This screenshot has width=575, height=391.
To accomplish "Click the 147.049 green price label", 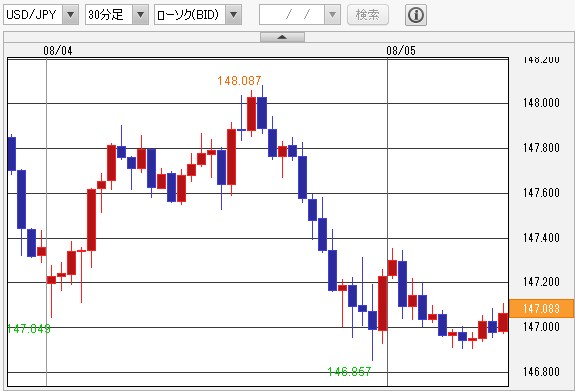I will coord(29,329).
